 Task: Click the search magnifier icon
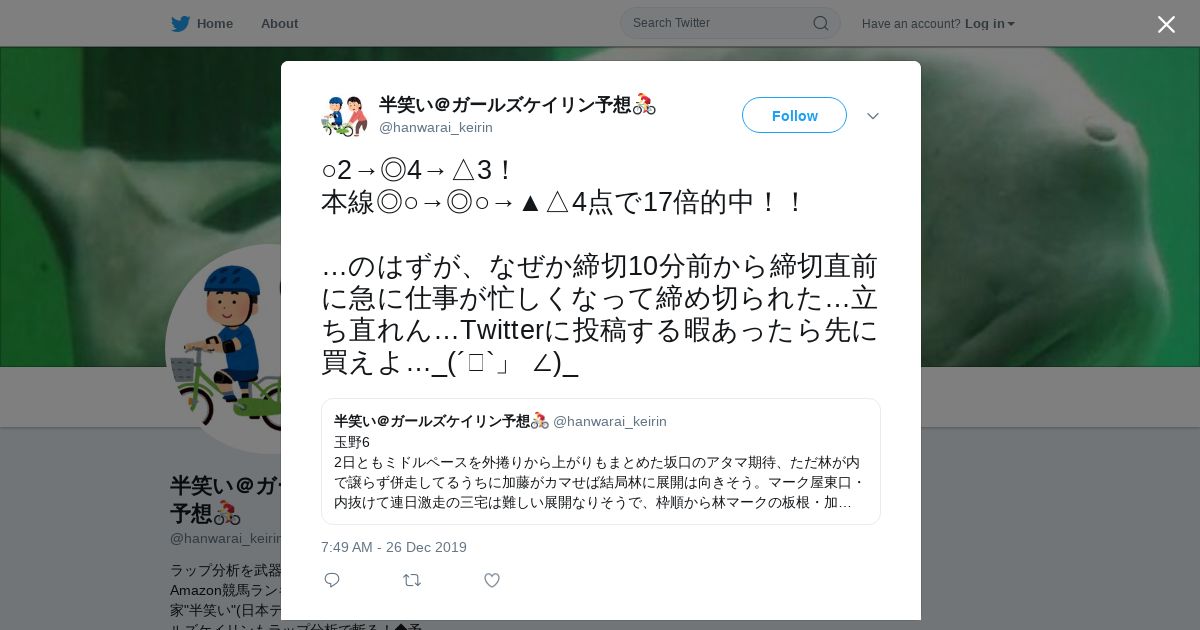click(820, 23)
